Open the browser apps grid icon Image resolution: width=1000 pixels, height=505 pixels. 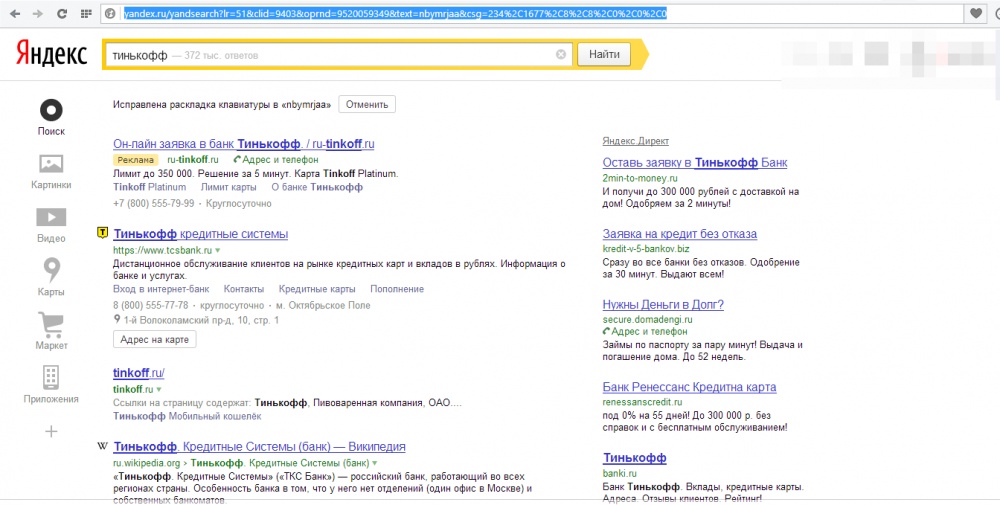pos(86,13)
